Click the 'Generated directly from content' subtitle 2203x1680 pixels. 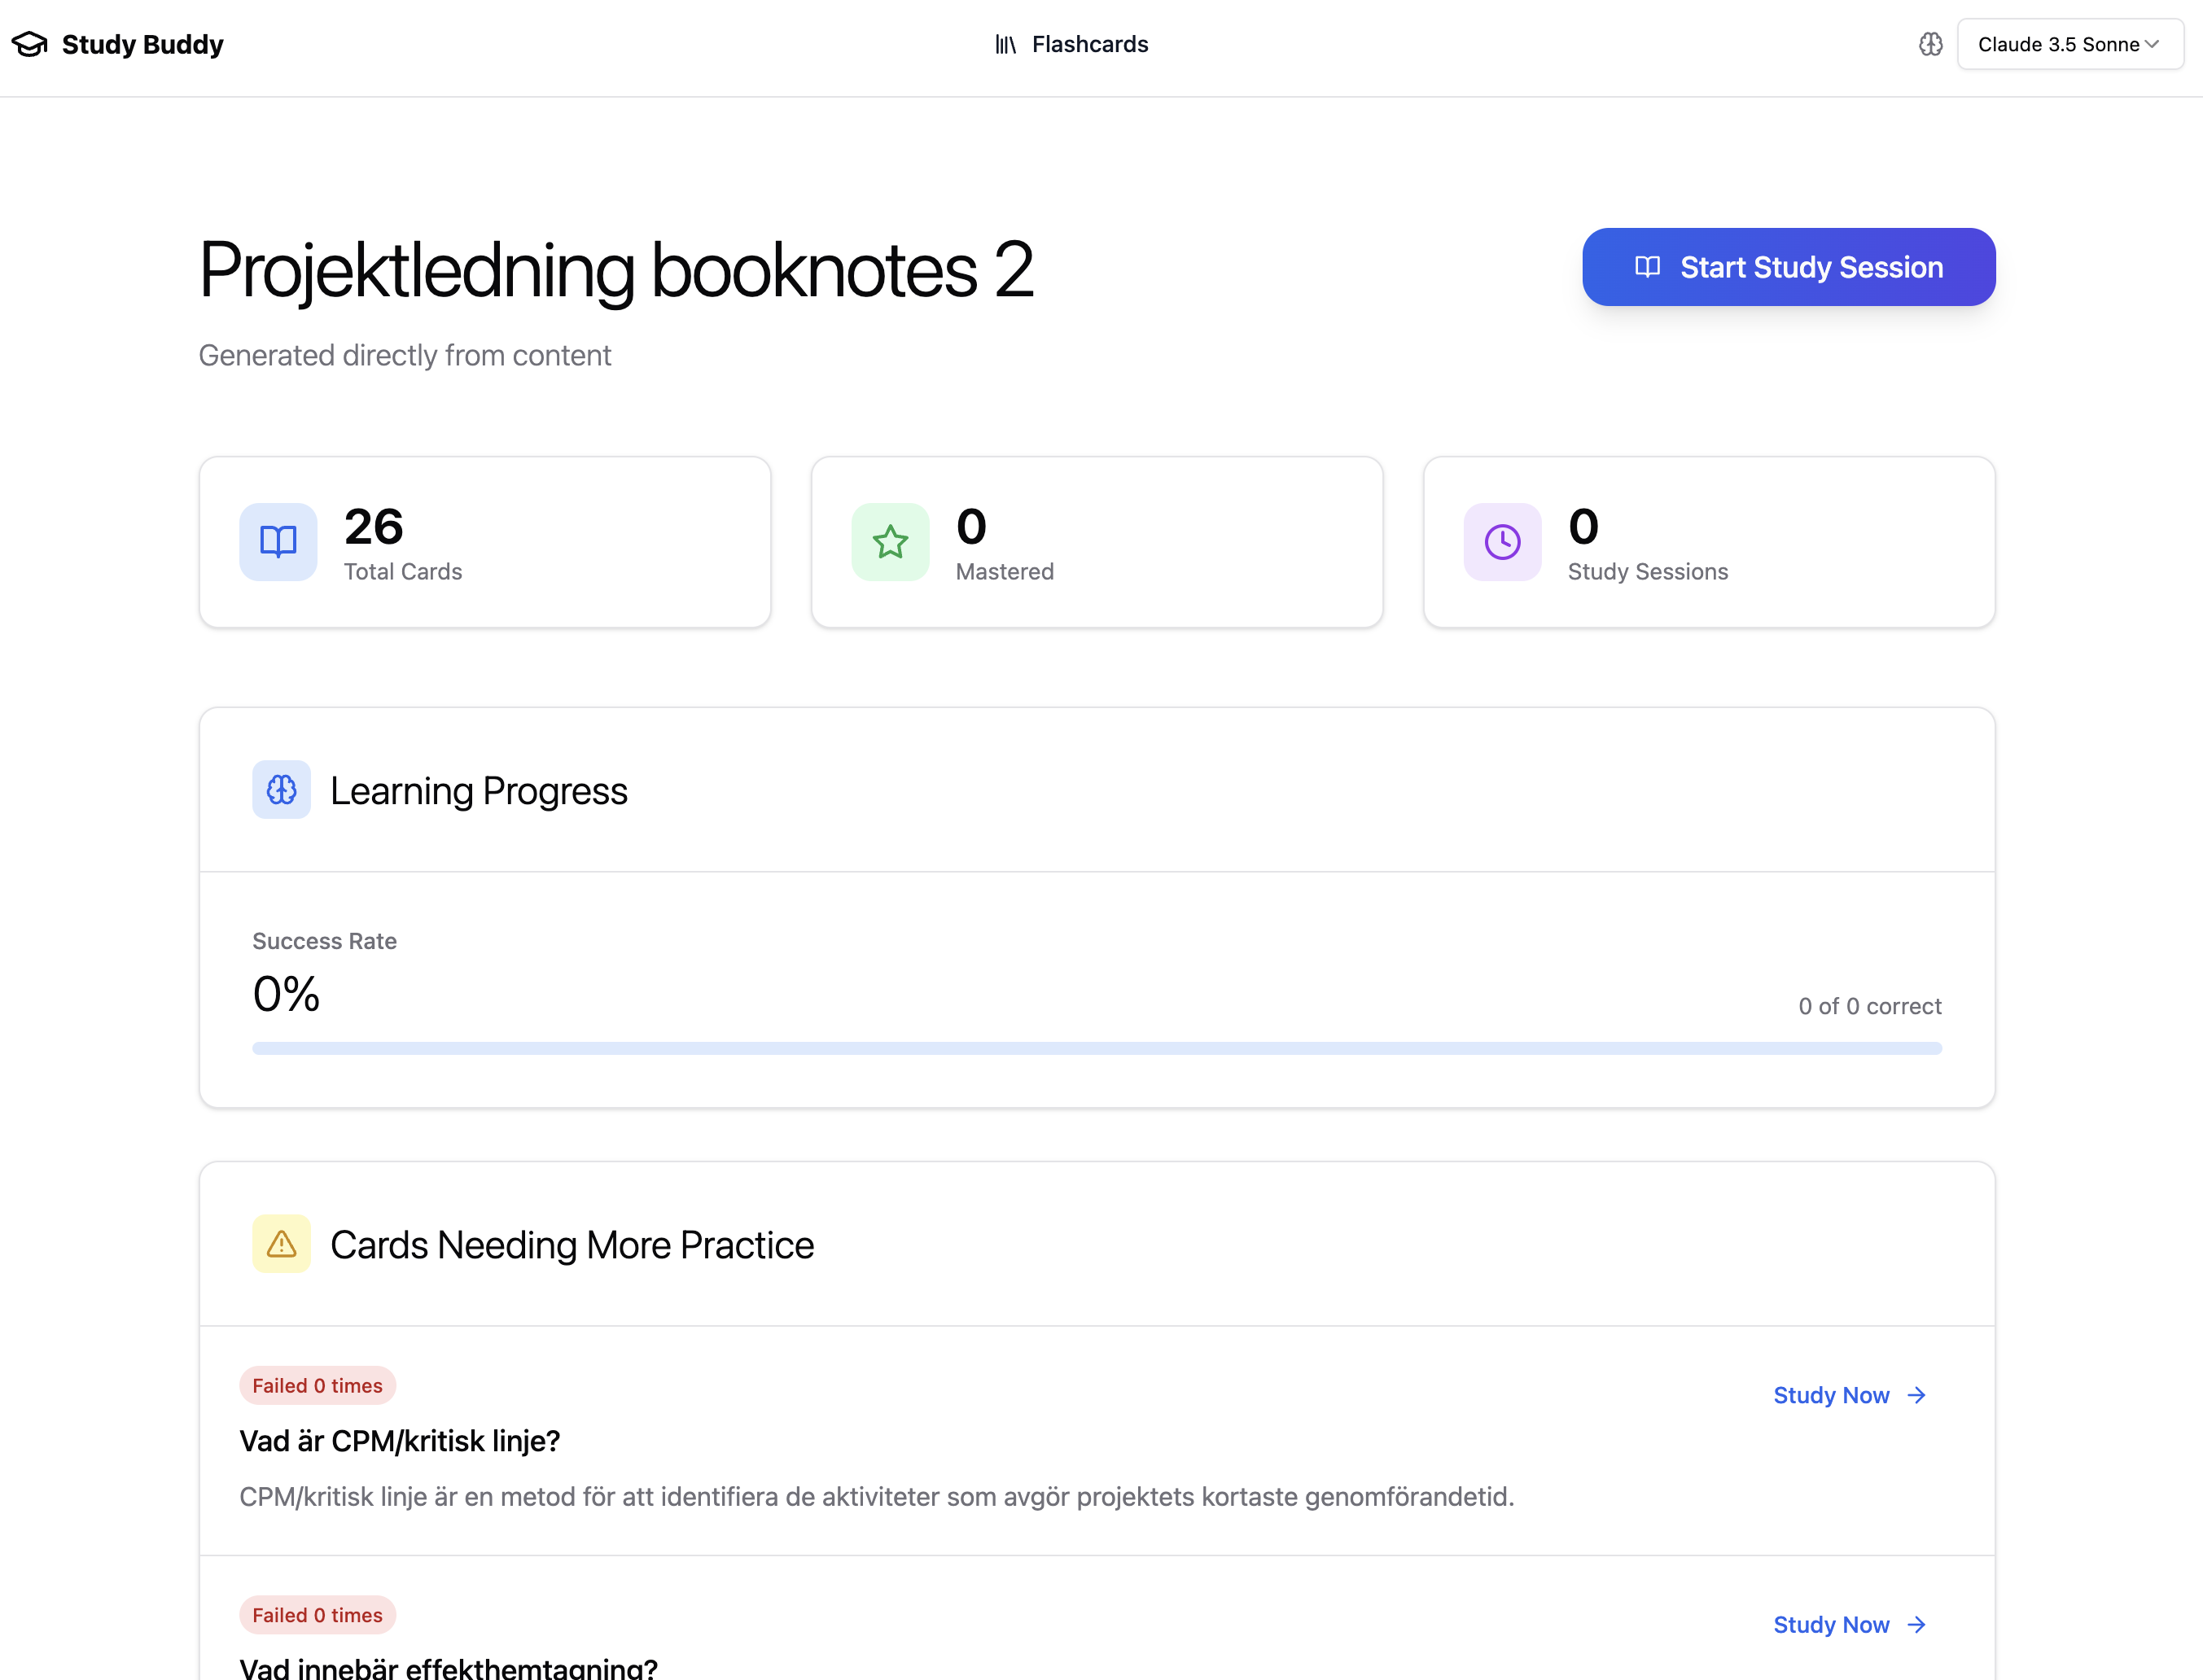[x=405, y=355]
